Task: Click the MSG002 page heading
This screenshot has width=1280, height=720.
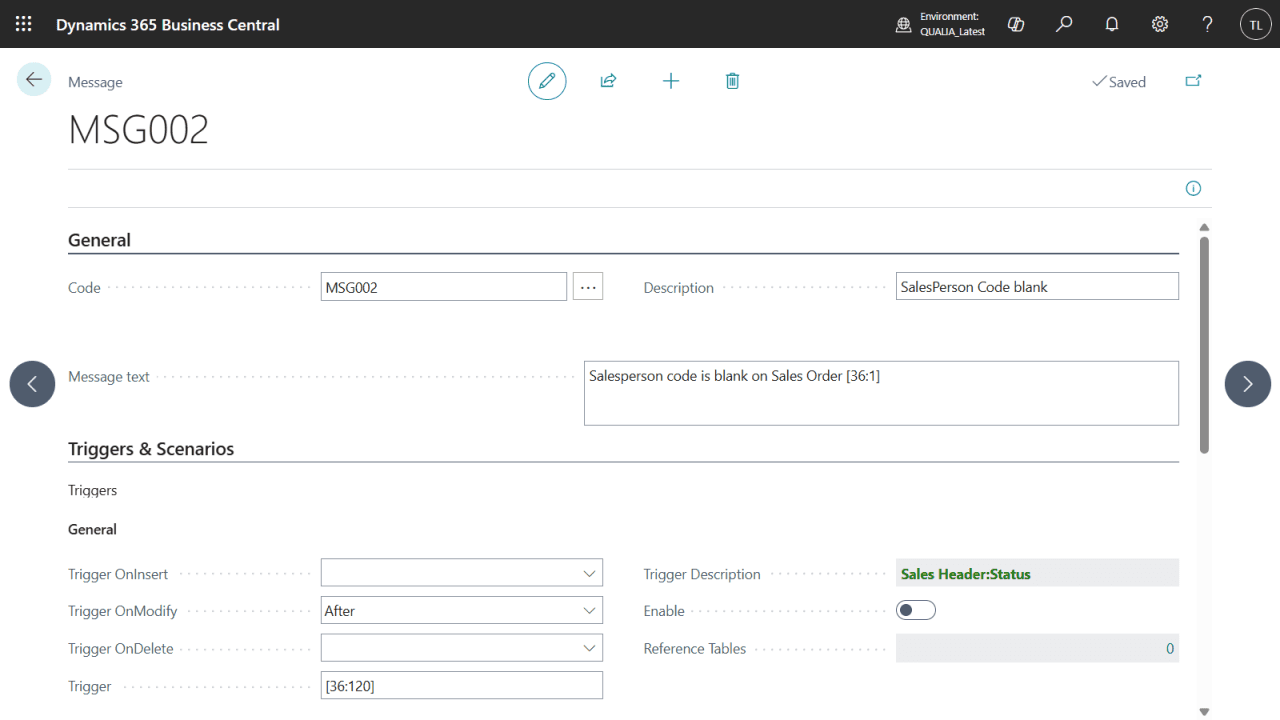Action: pyautogui.click(x=138, y=130)
